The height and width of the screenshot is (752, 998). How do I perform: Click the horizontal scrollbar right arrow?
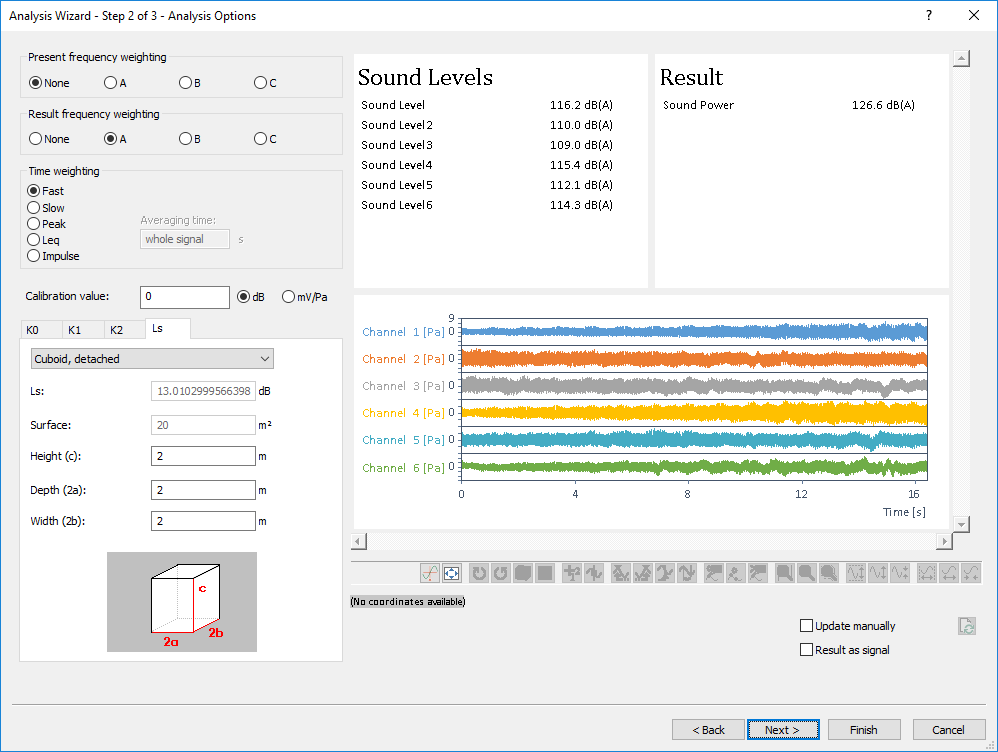944,541
